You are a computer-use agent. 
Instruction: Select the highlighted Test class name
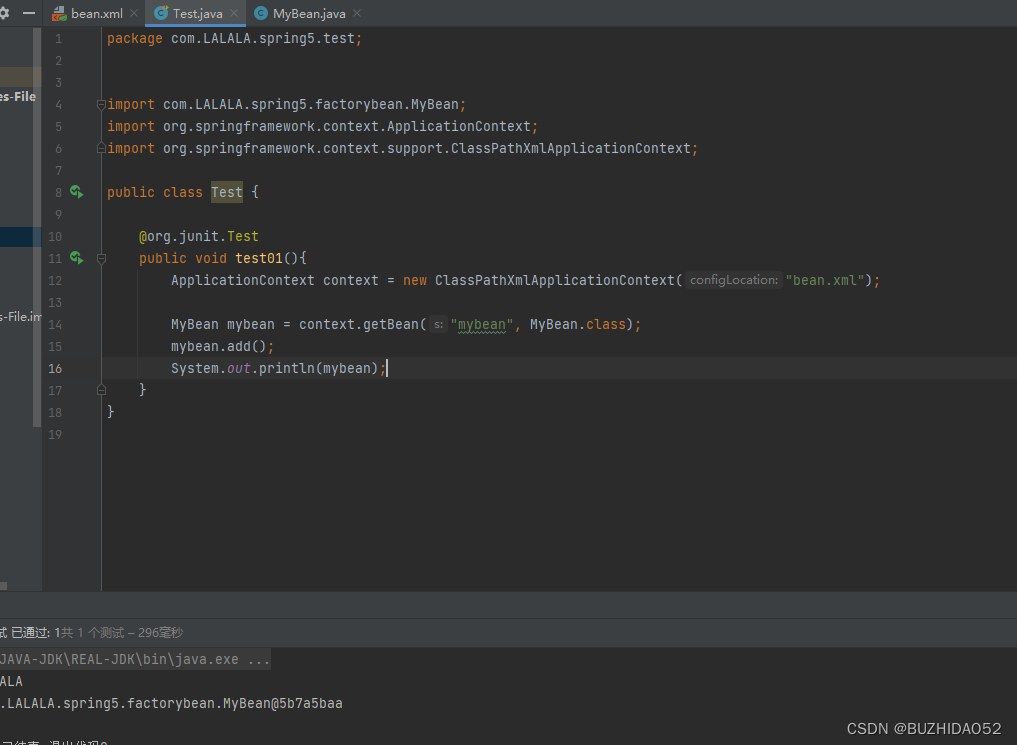pyautogui.click(x=226, y=192)
